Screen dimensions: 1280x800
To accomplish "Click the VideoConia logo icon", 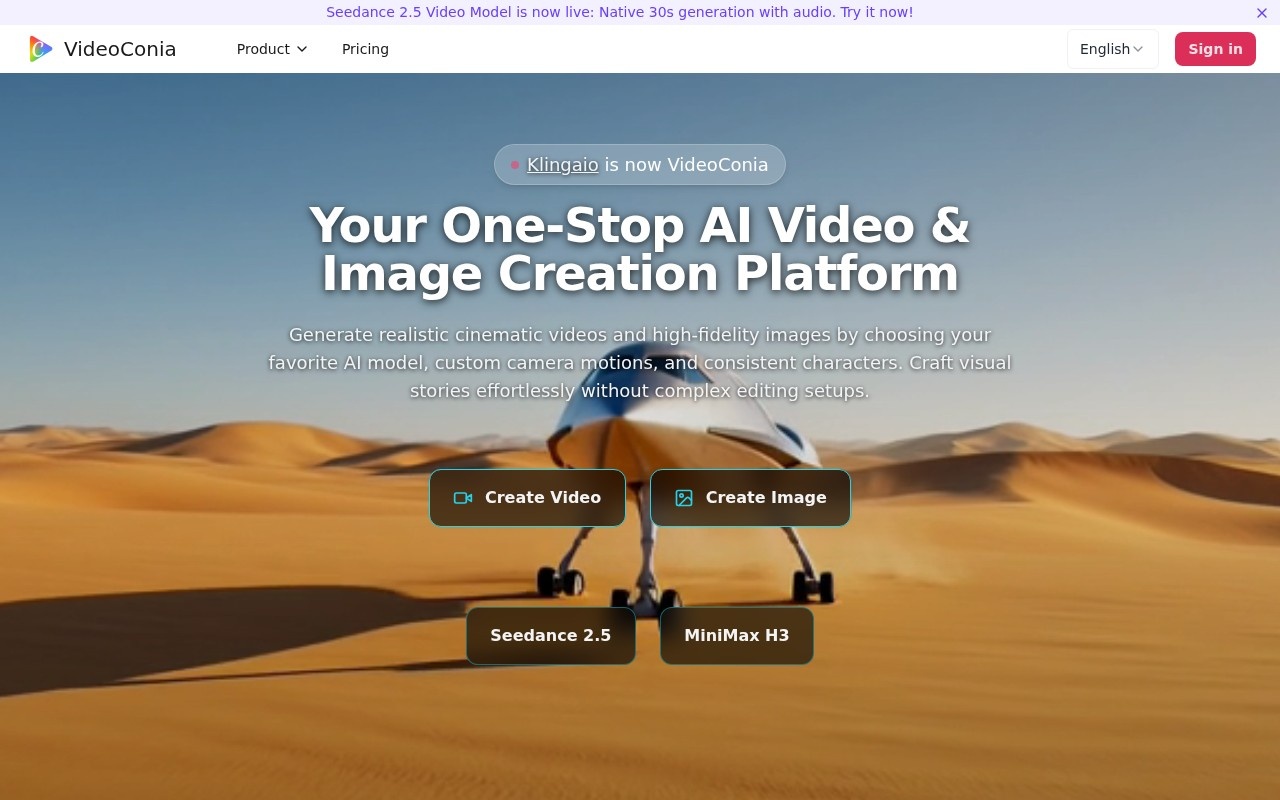I will (x=40, y=49).
